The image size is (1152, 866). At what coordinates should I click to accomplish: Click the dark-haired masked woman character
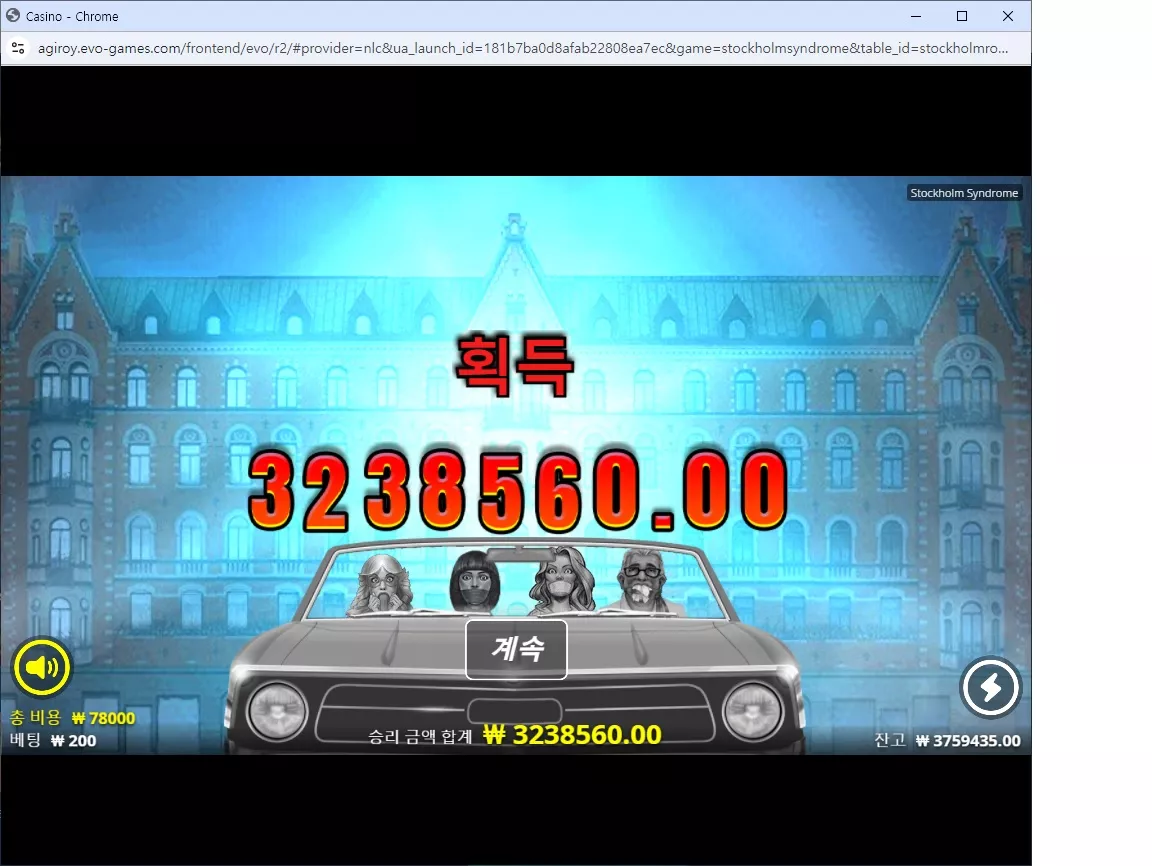pyautogui.click(x=473, y=582)
